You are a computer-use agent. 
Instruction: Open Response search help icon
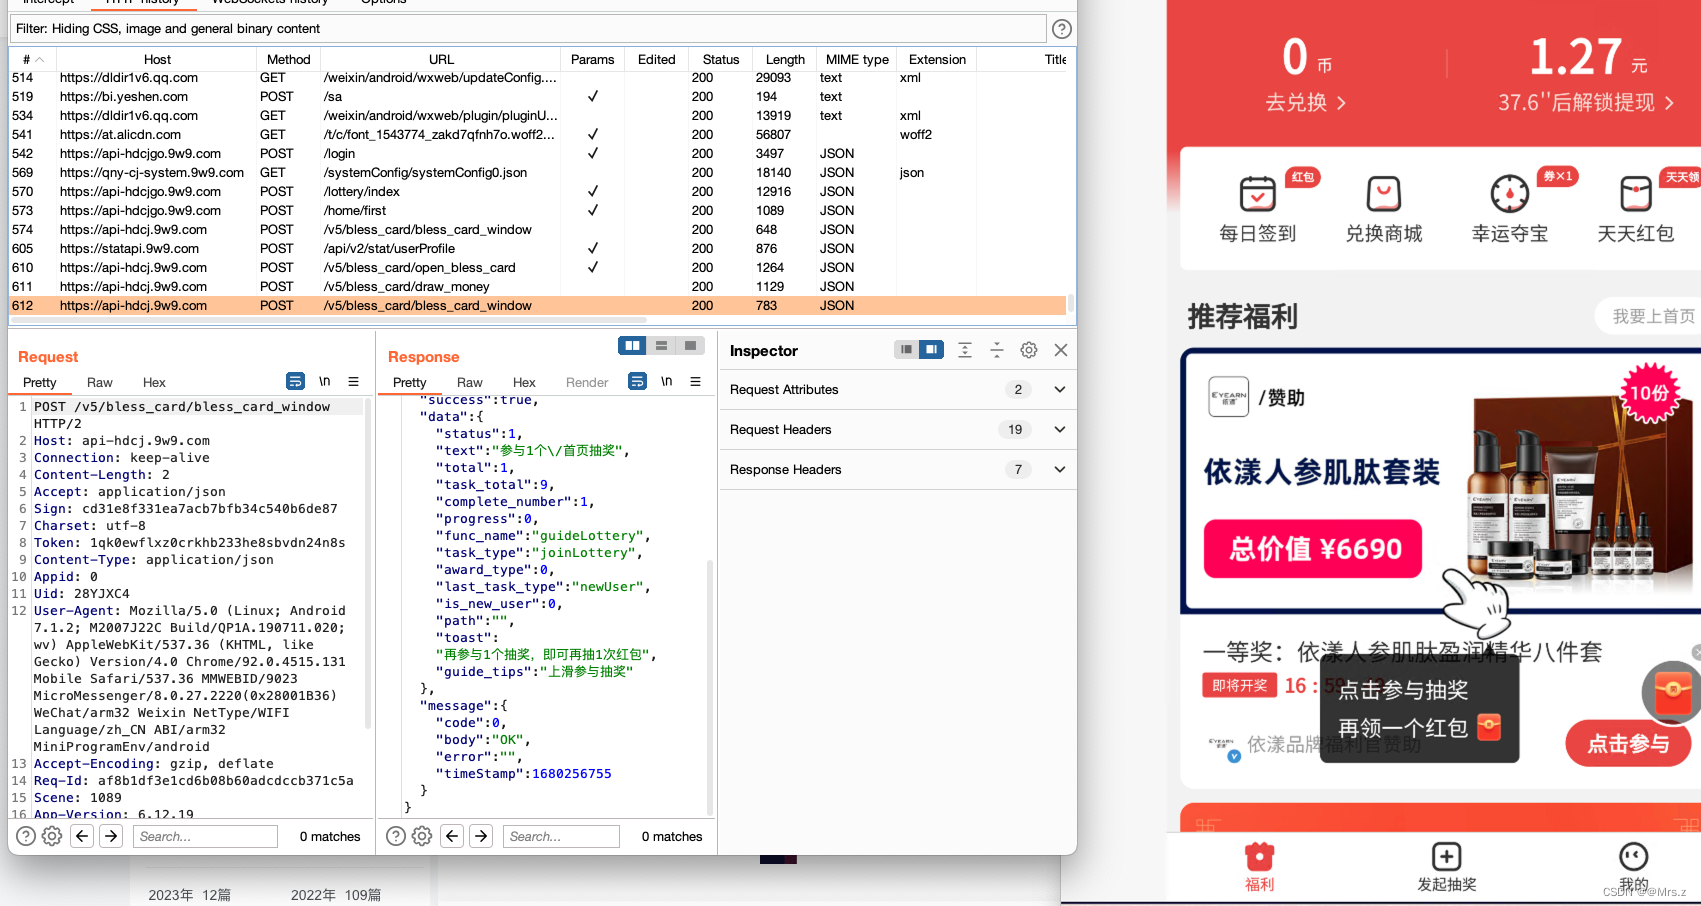[x=396, y=836]
